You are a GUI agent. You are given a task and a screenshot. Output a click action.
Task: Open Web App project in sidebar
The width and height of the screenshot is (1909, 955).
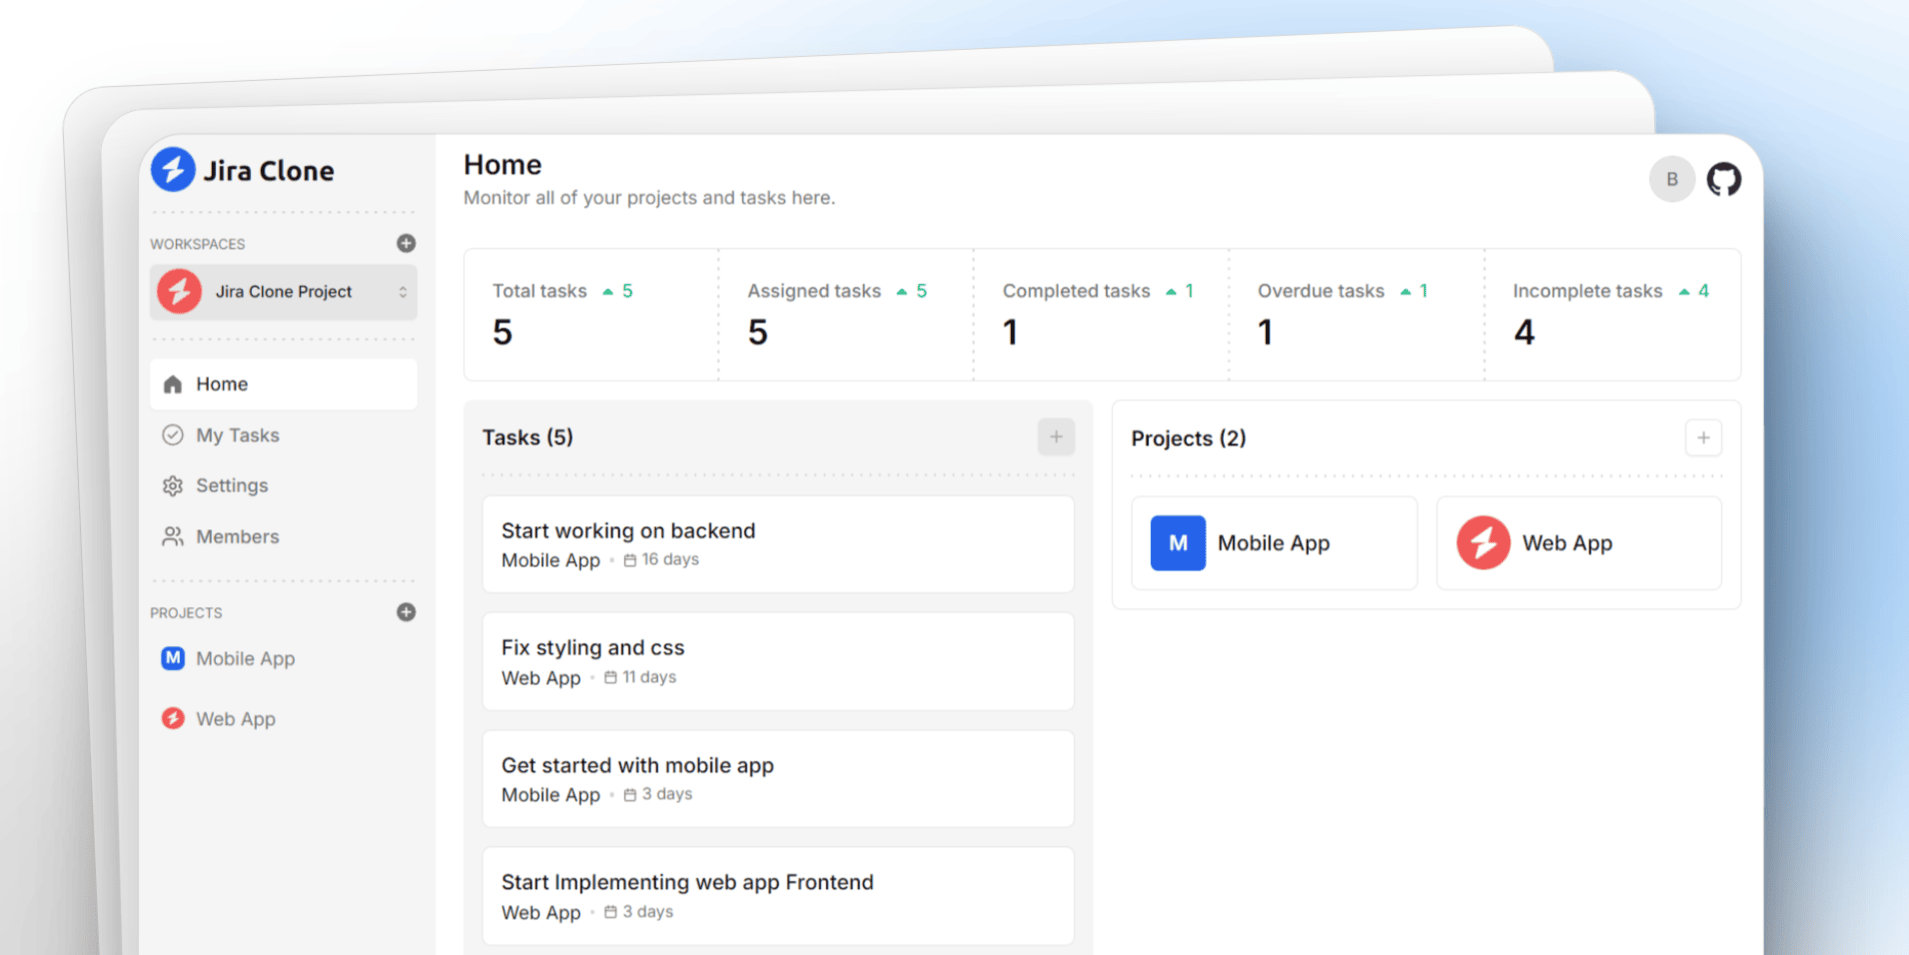[284, 718]
